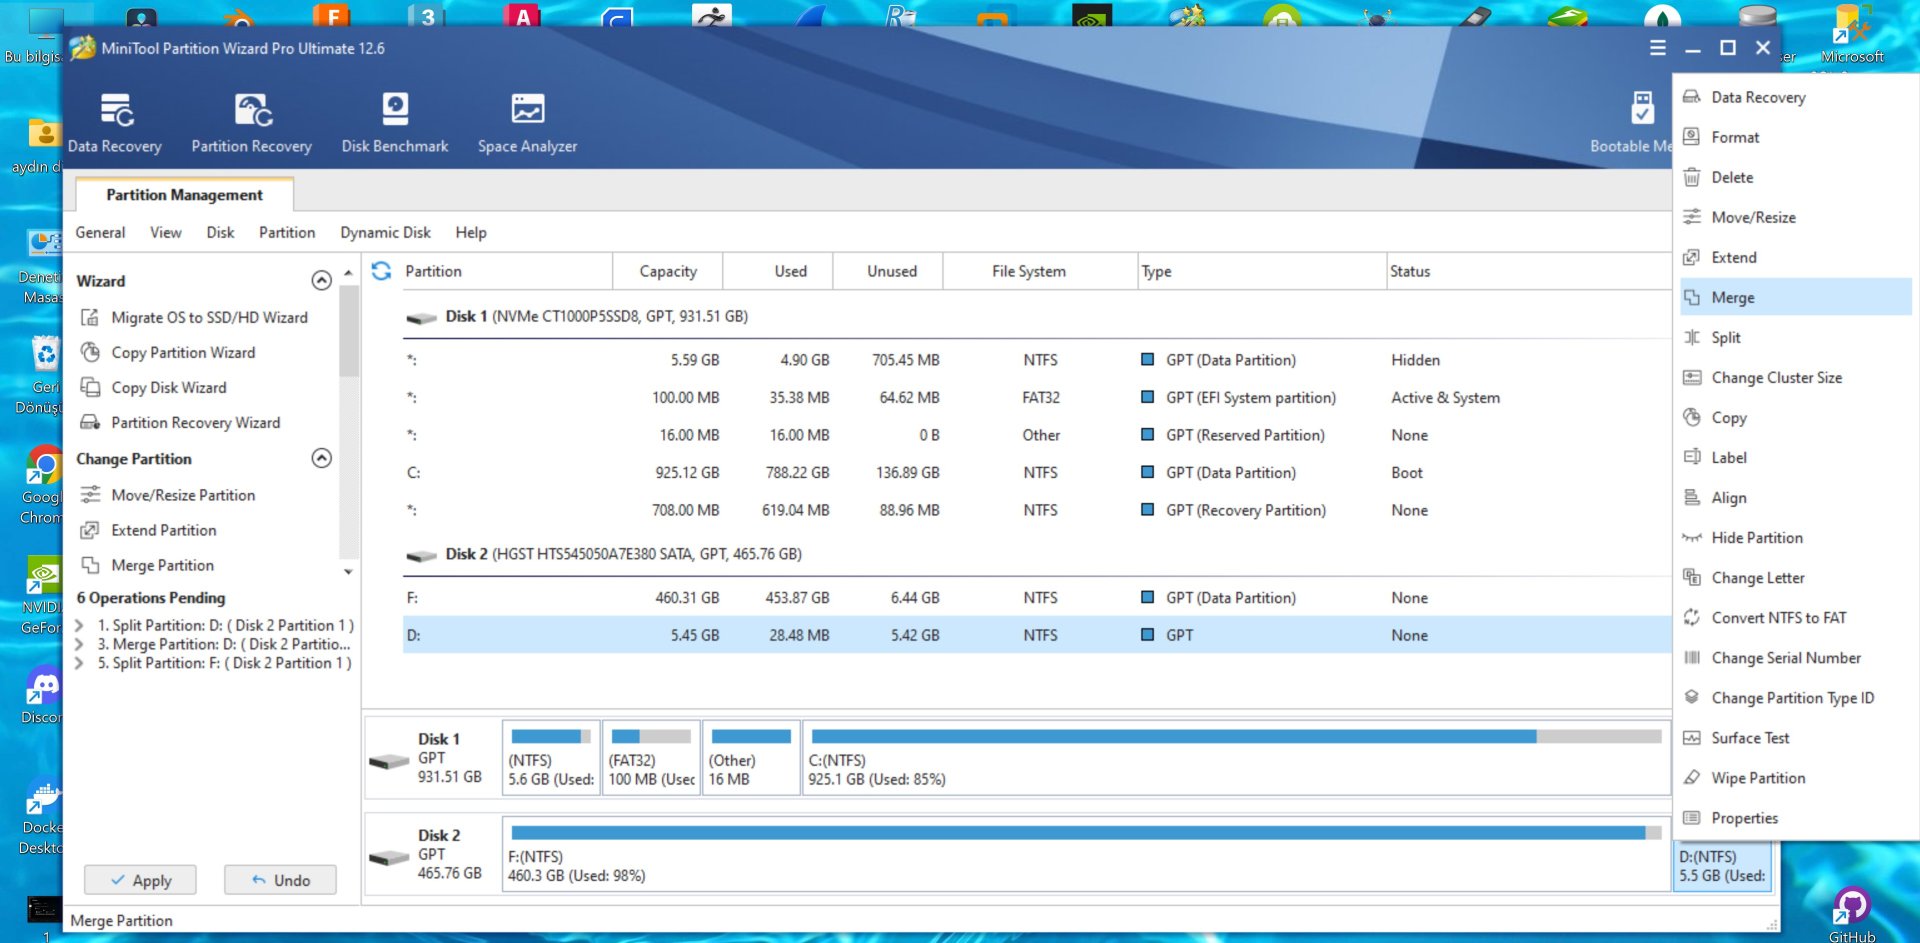The height and width of the screenshot is (943, 1920).
Task: Expand pending operation 3 Merge Partition D
Action: coord(80,645)
